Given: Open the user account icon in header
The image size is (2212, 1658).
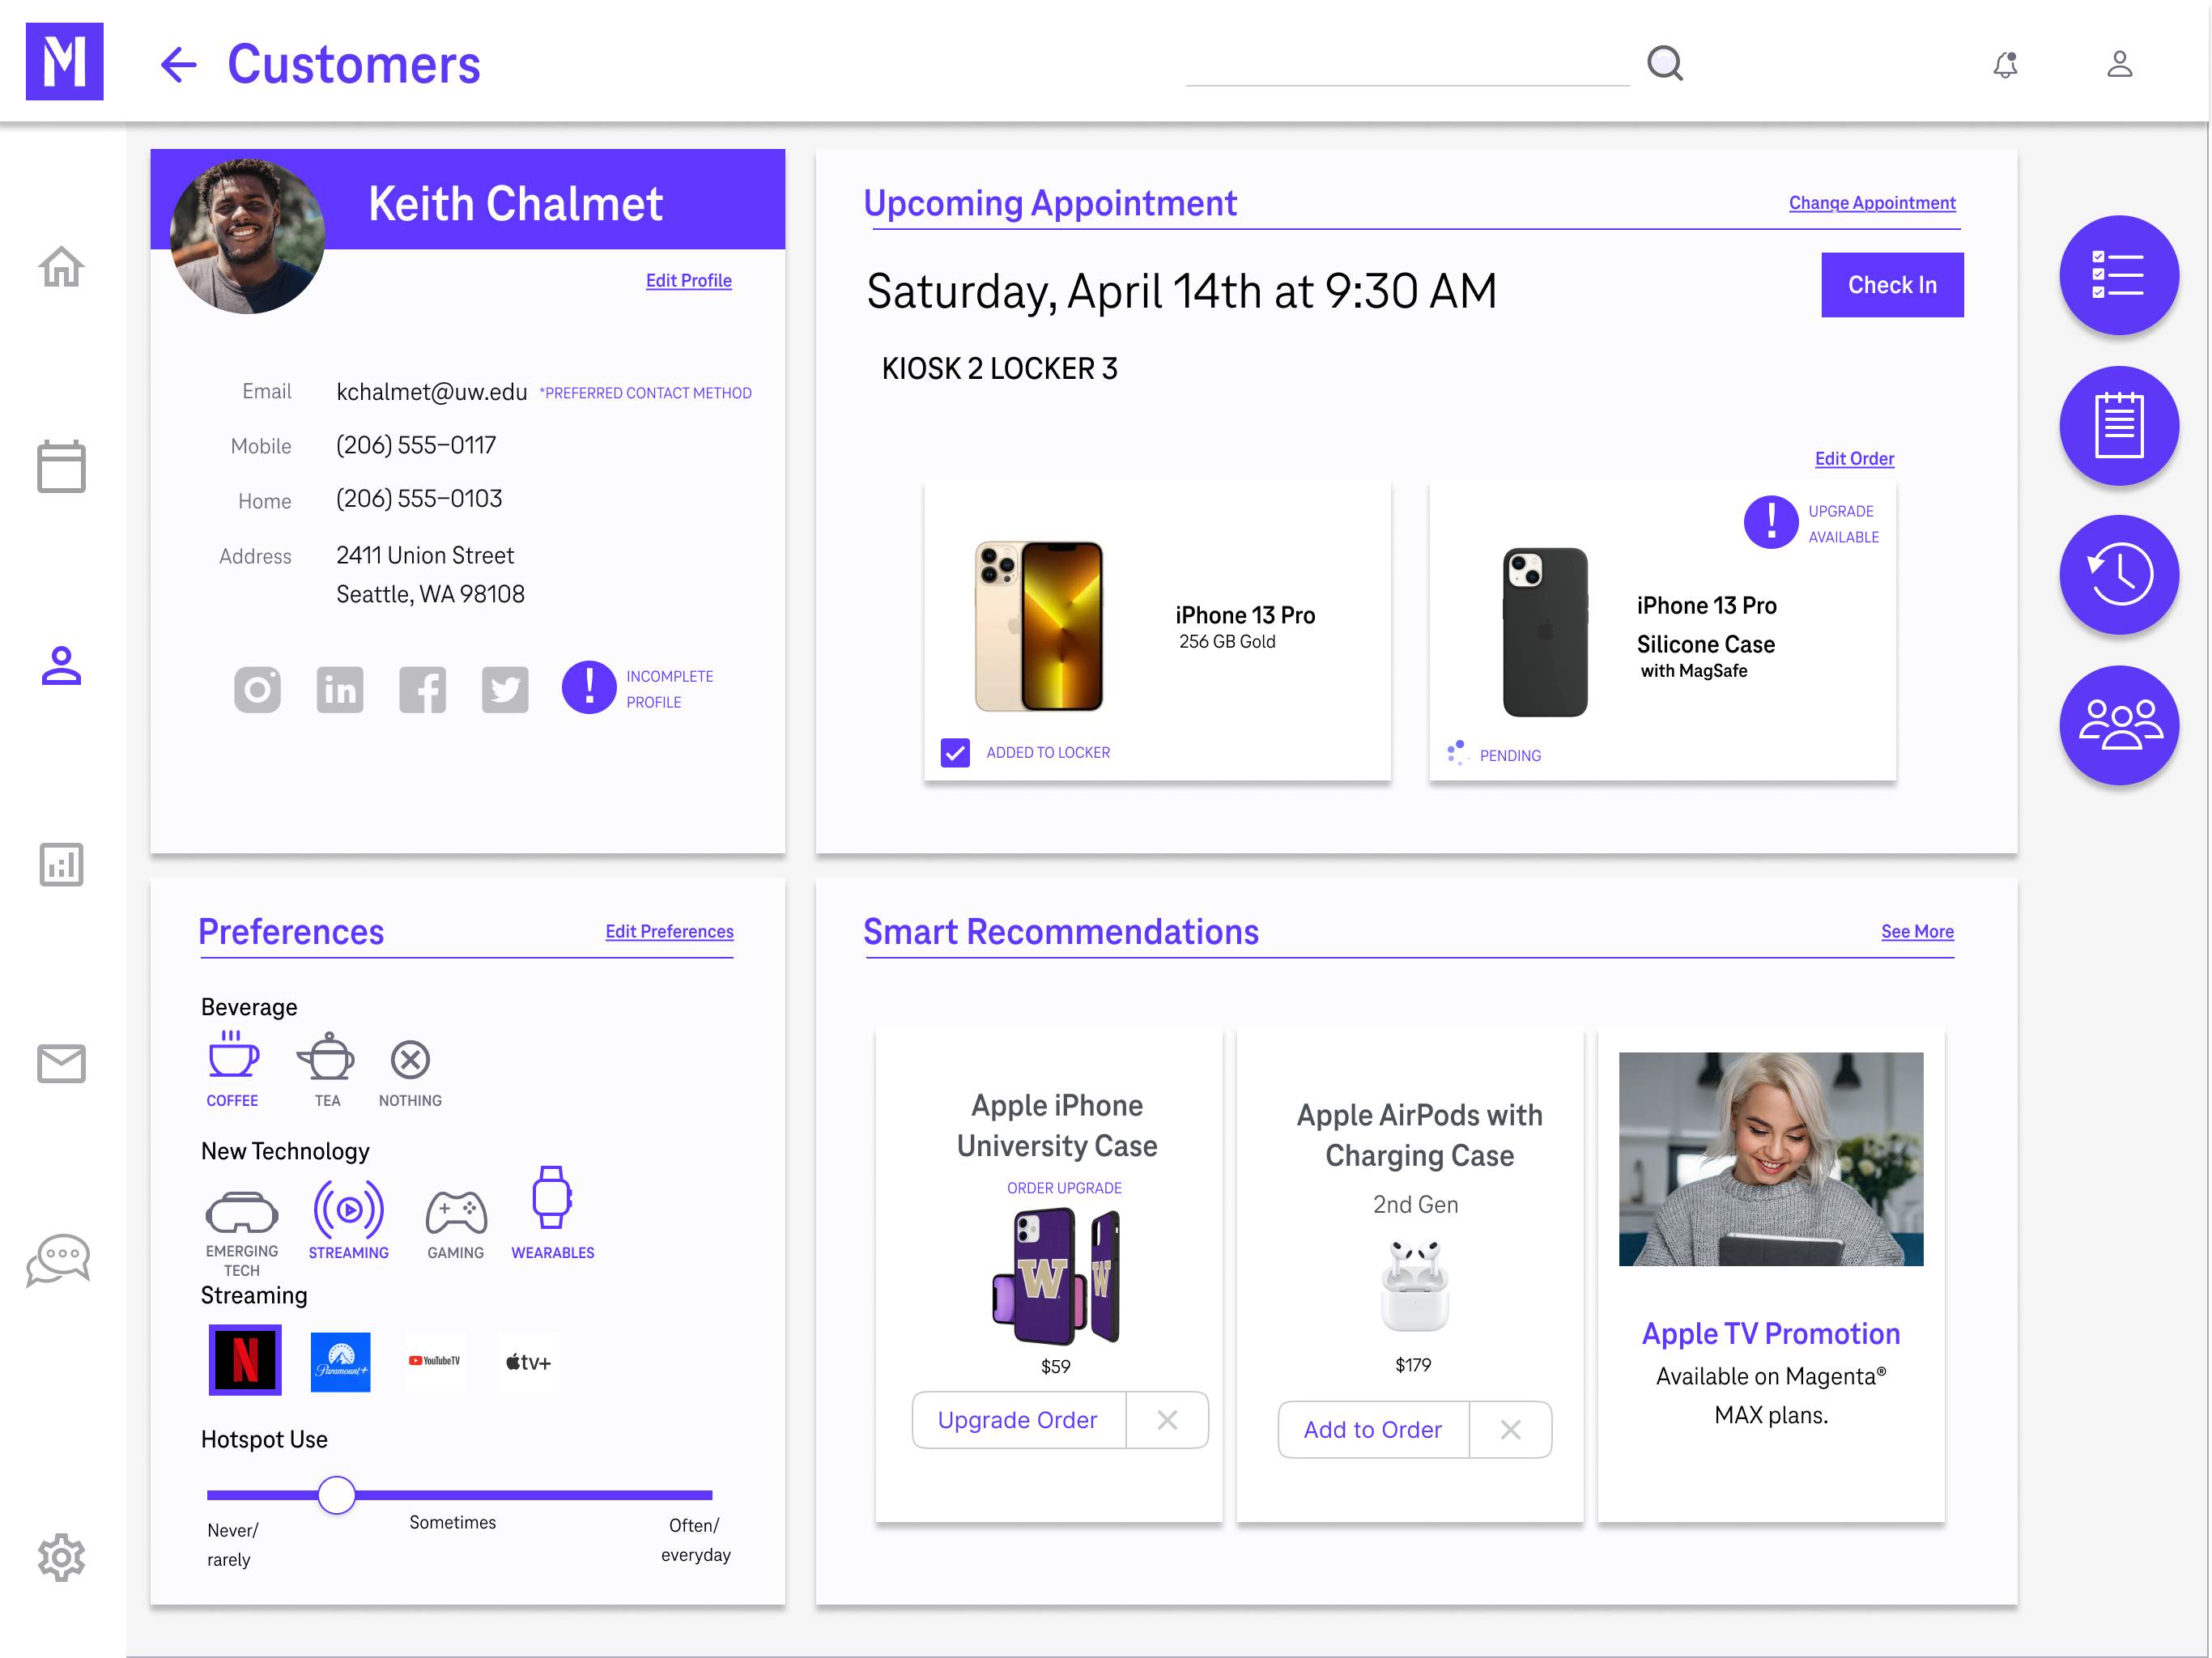Looking at the screenshot, I should tap(2120, 65).
